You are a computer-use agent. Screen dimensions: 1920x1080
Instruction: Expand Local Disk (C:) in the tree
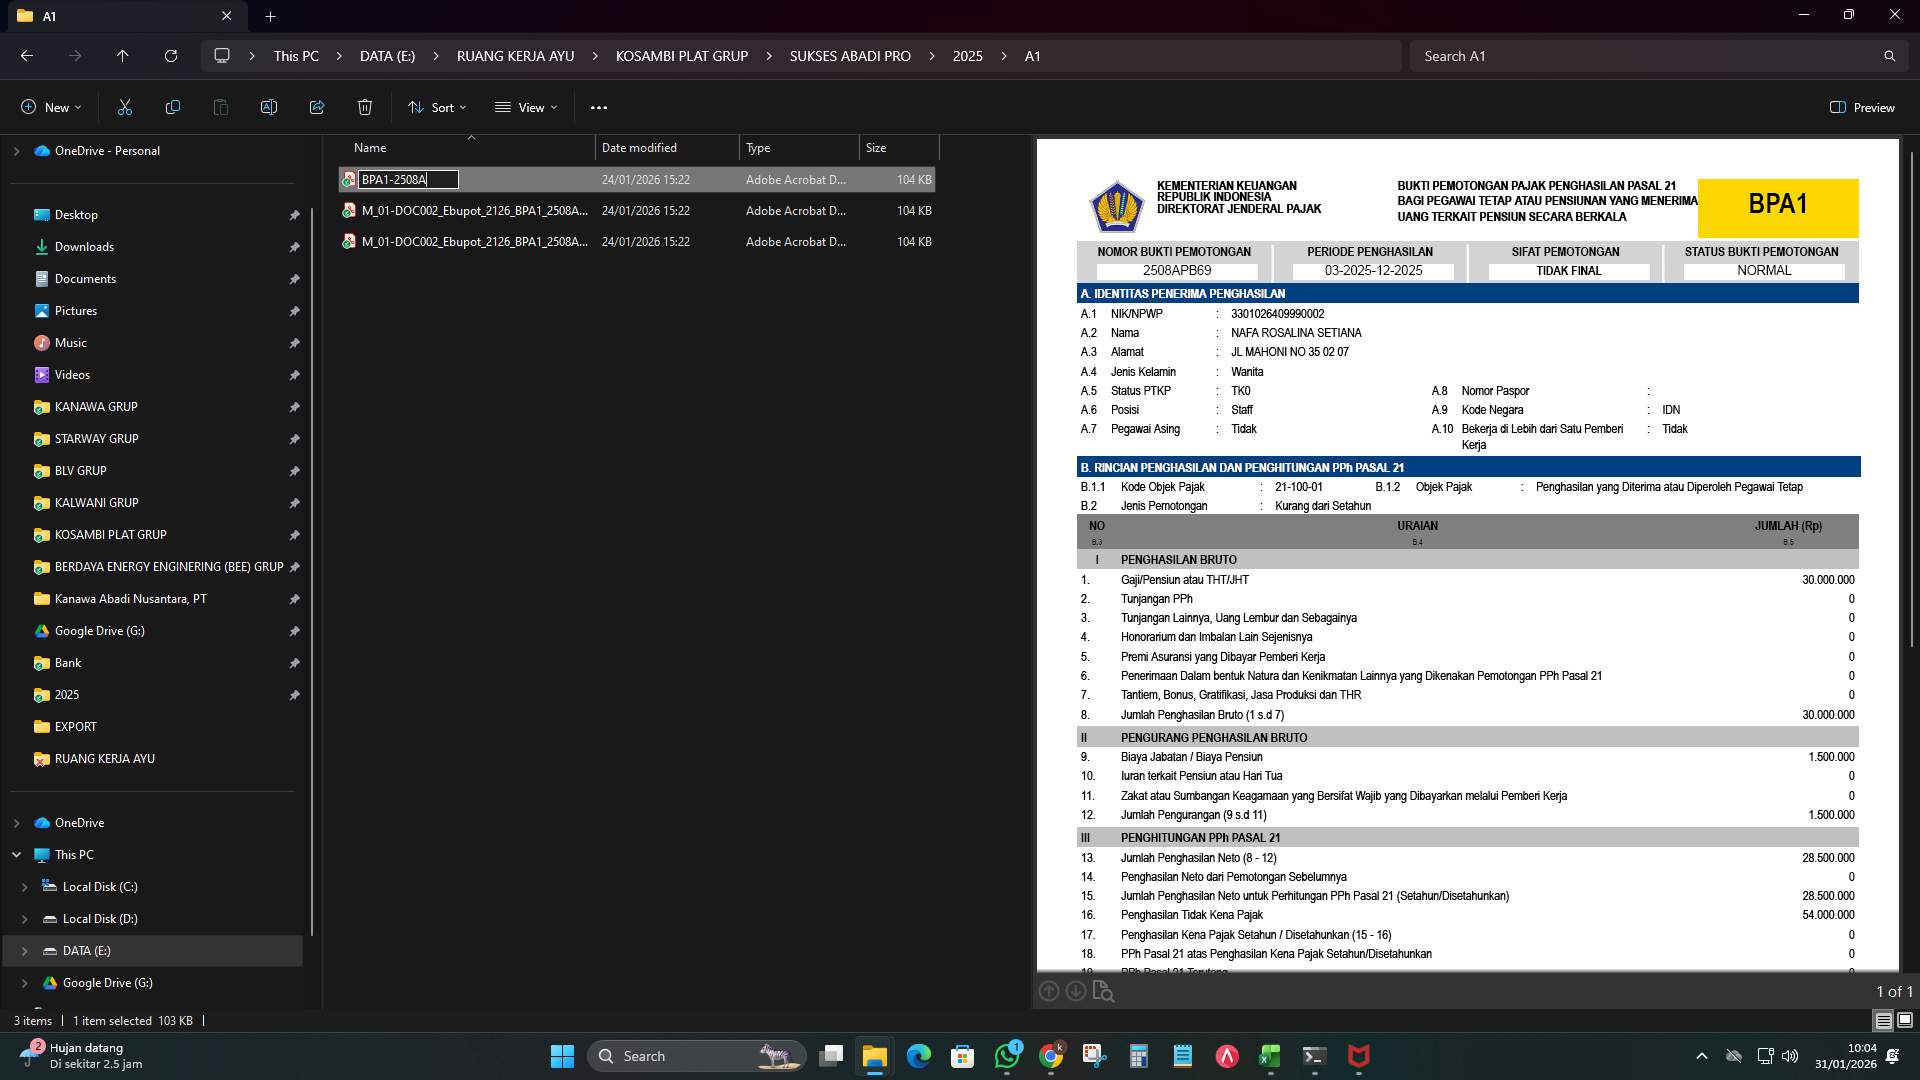click(23, 887)
